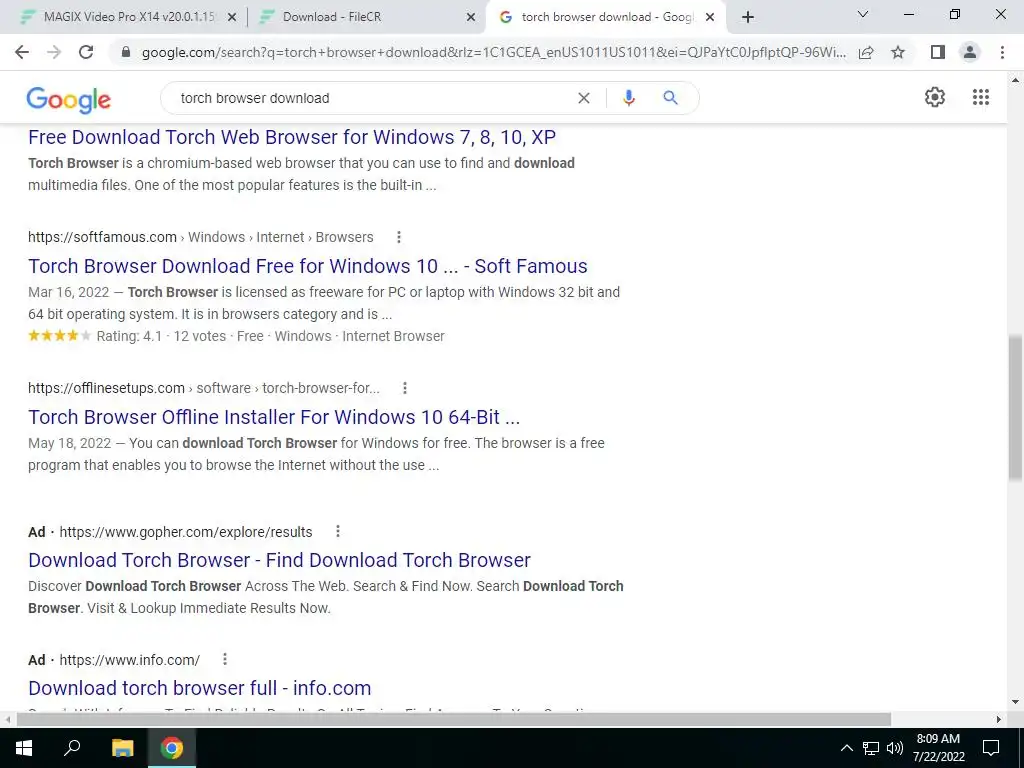
Task: Click the scroll-up arrow of the page scrollbar
Action: pos(1015,80)
